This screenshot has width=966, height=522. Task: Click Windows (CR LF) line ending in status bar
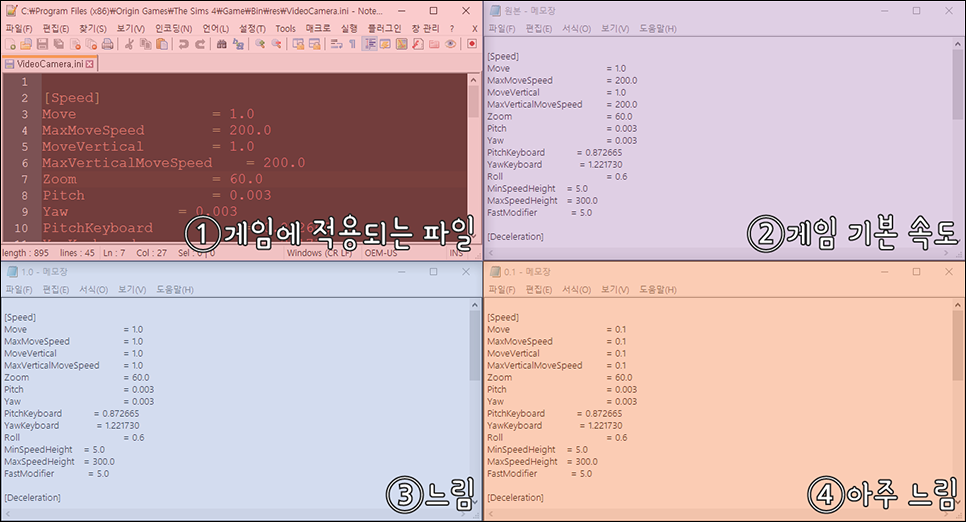click(318, 253)
